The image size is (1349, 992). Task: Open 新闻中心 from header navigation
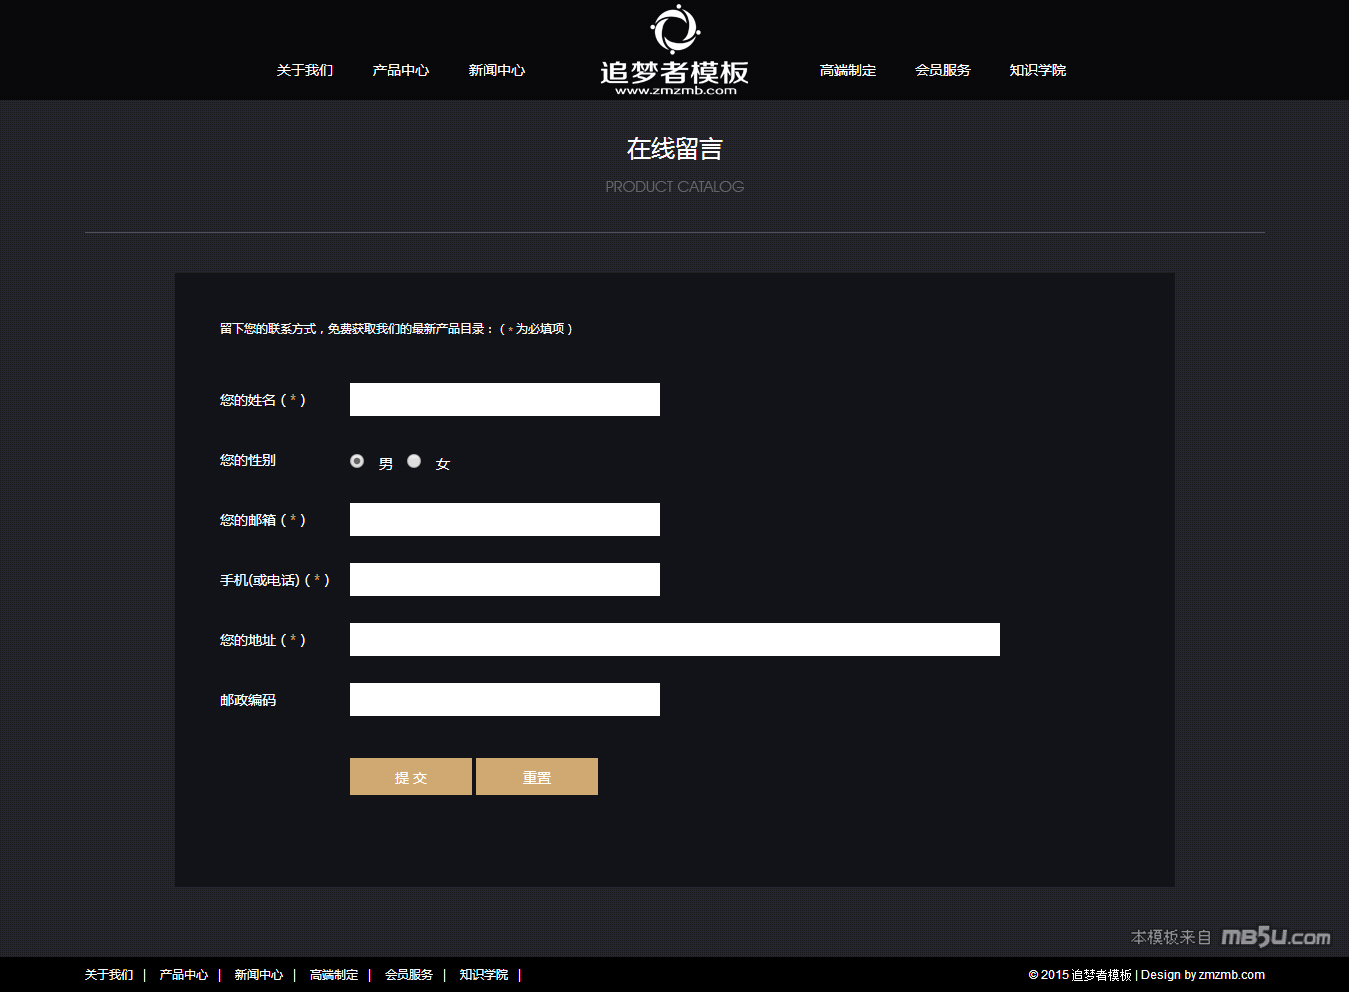[497, 70]
